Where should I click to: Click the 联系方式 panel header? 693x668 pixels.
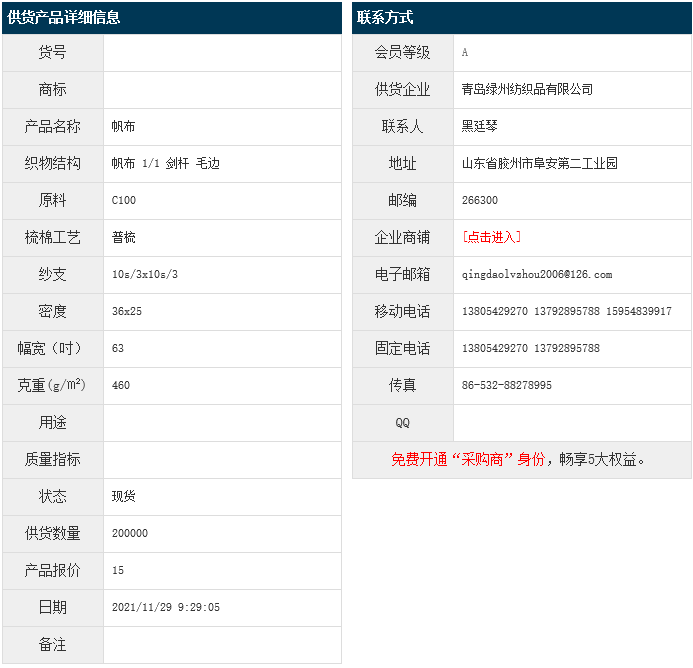click(385, 17)
